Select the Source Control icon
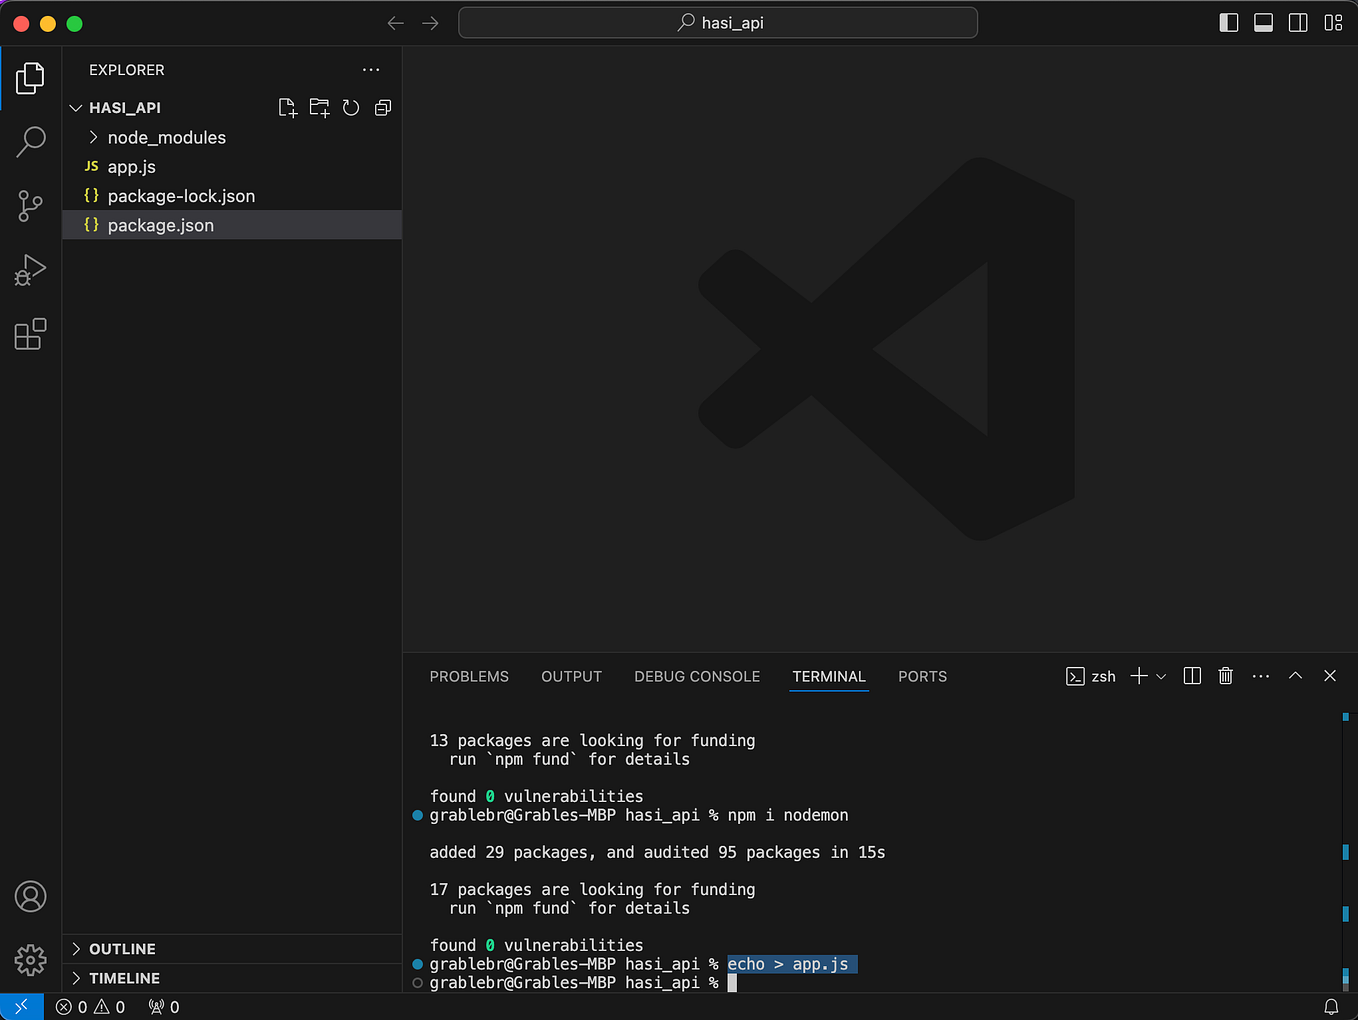 tap(30, 206)
